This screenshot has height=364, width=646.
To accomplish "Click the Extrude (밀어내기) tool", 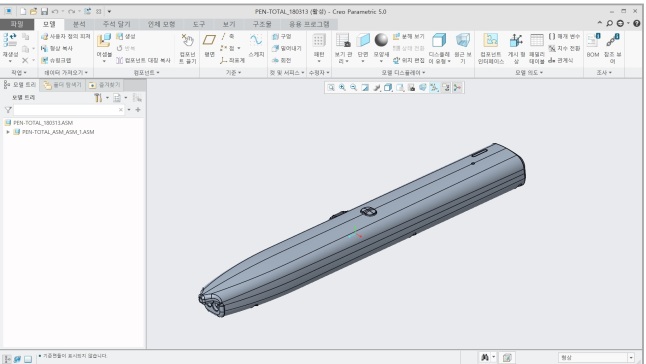I will pyautogui.click(x=287, y=49).
